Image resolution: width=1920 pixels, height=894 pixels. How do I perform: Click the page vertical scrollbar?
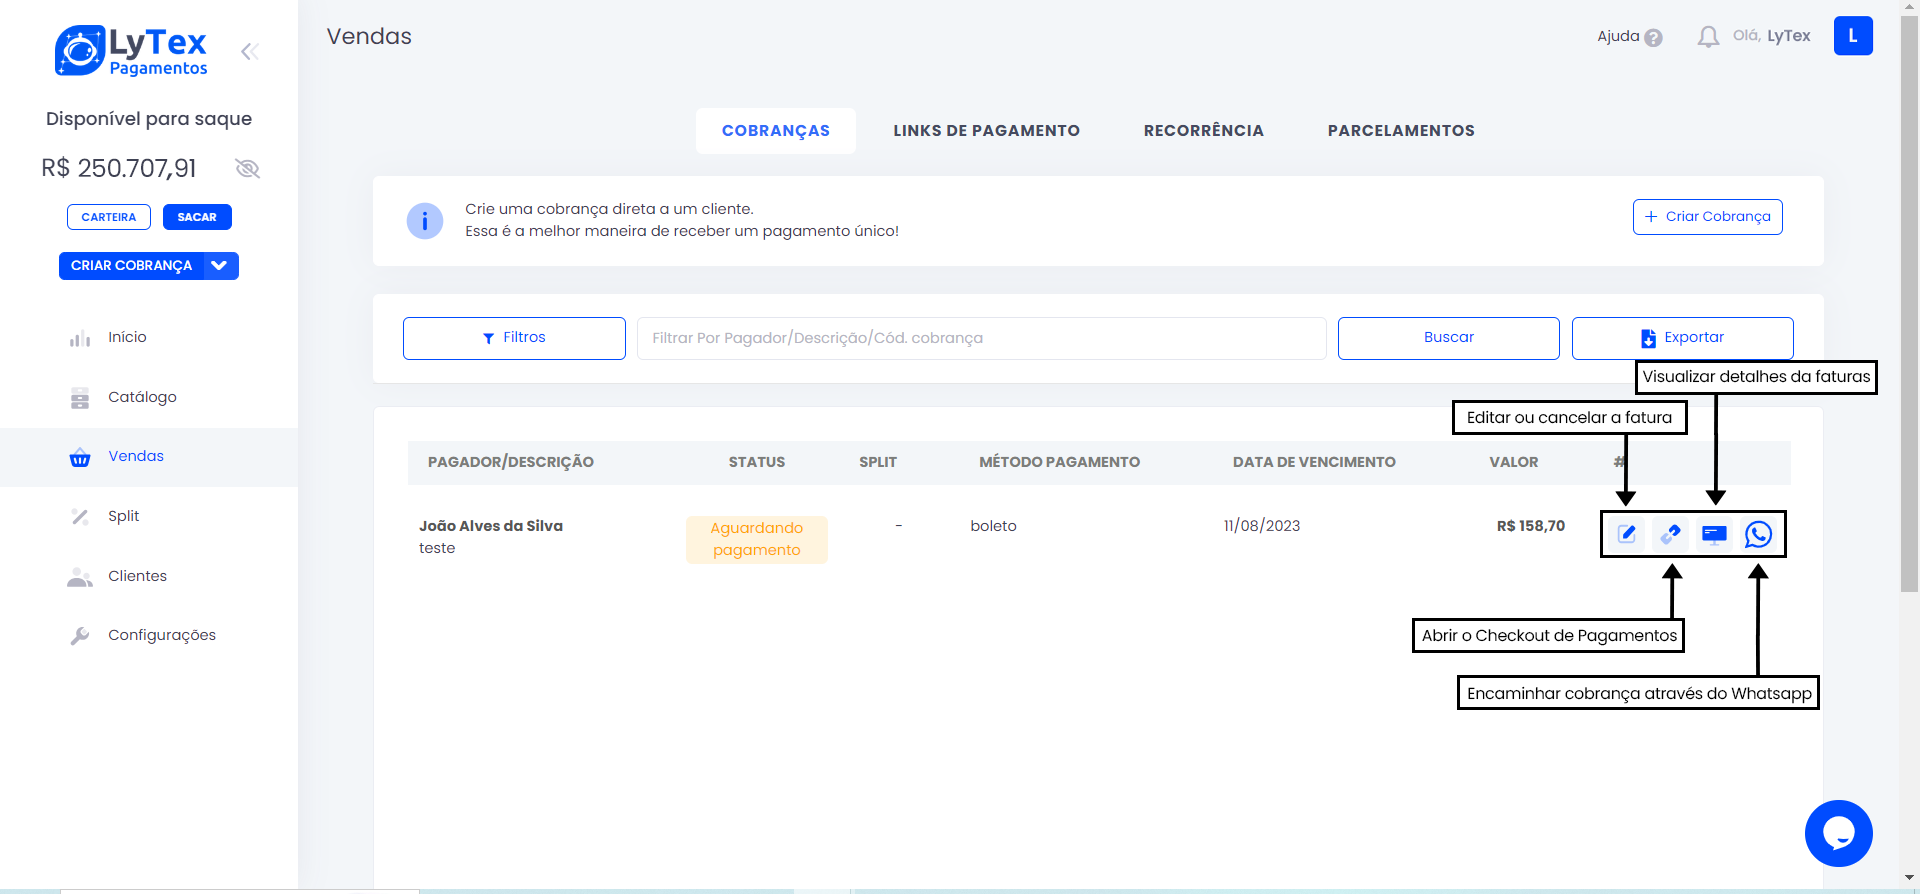click(1910, 305)
